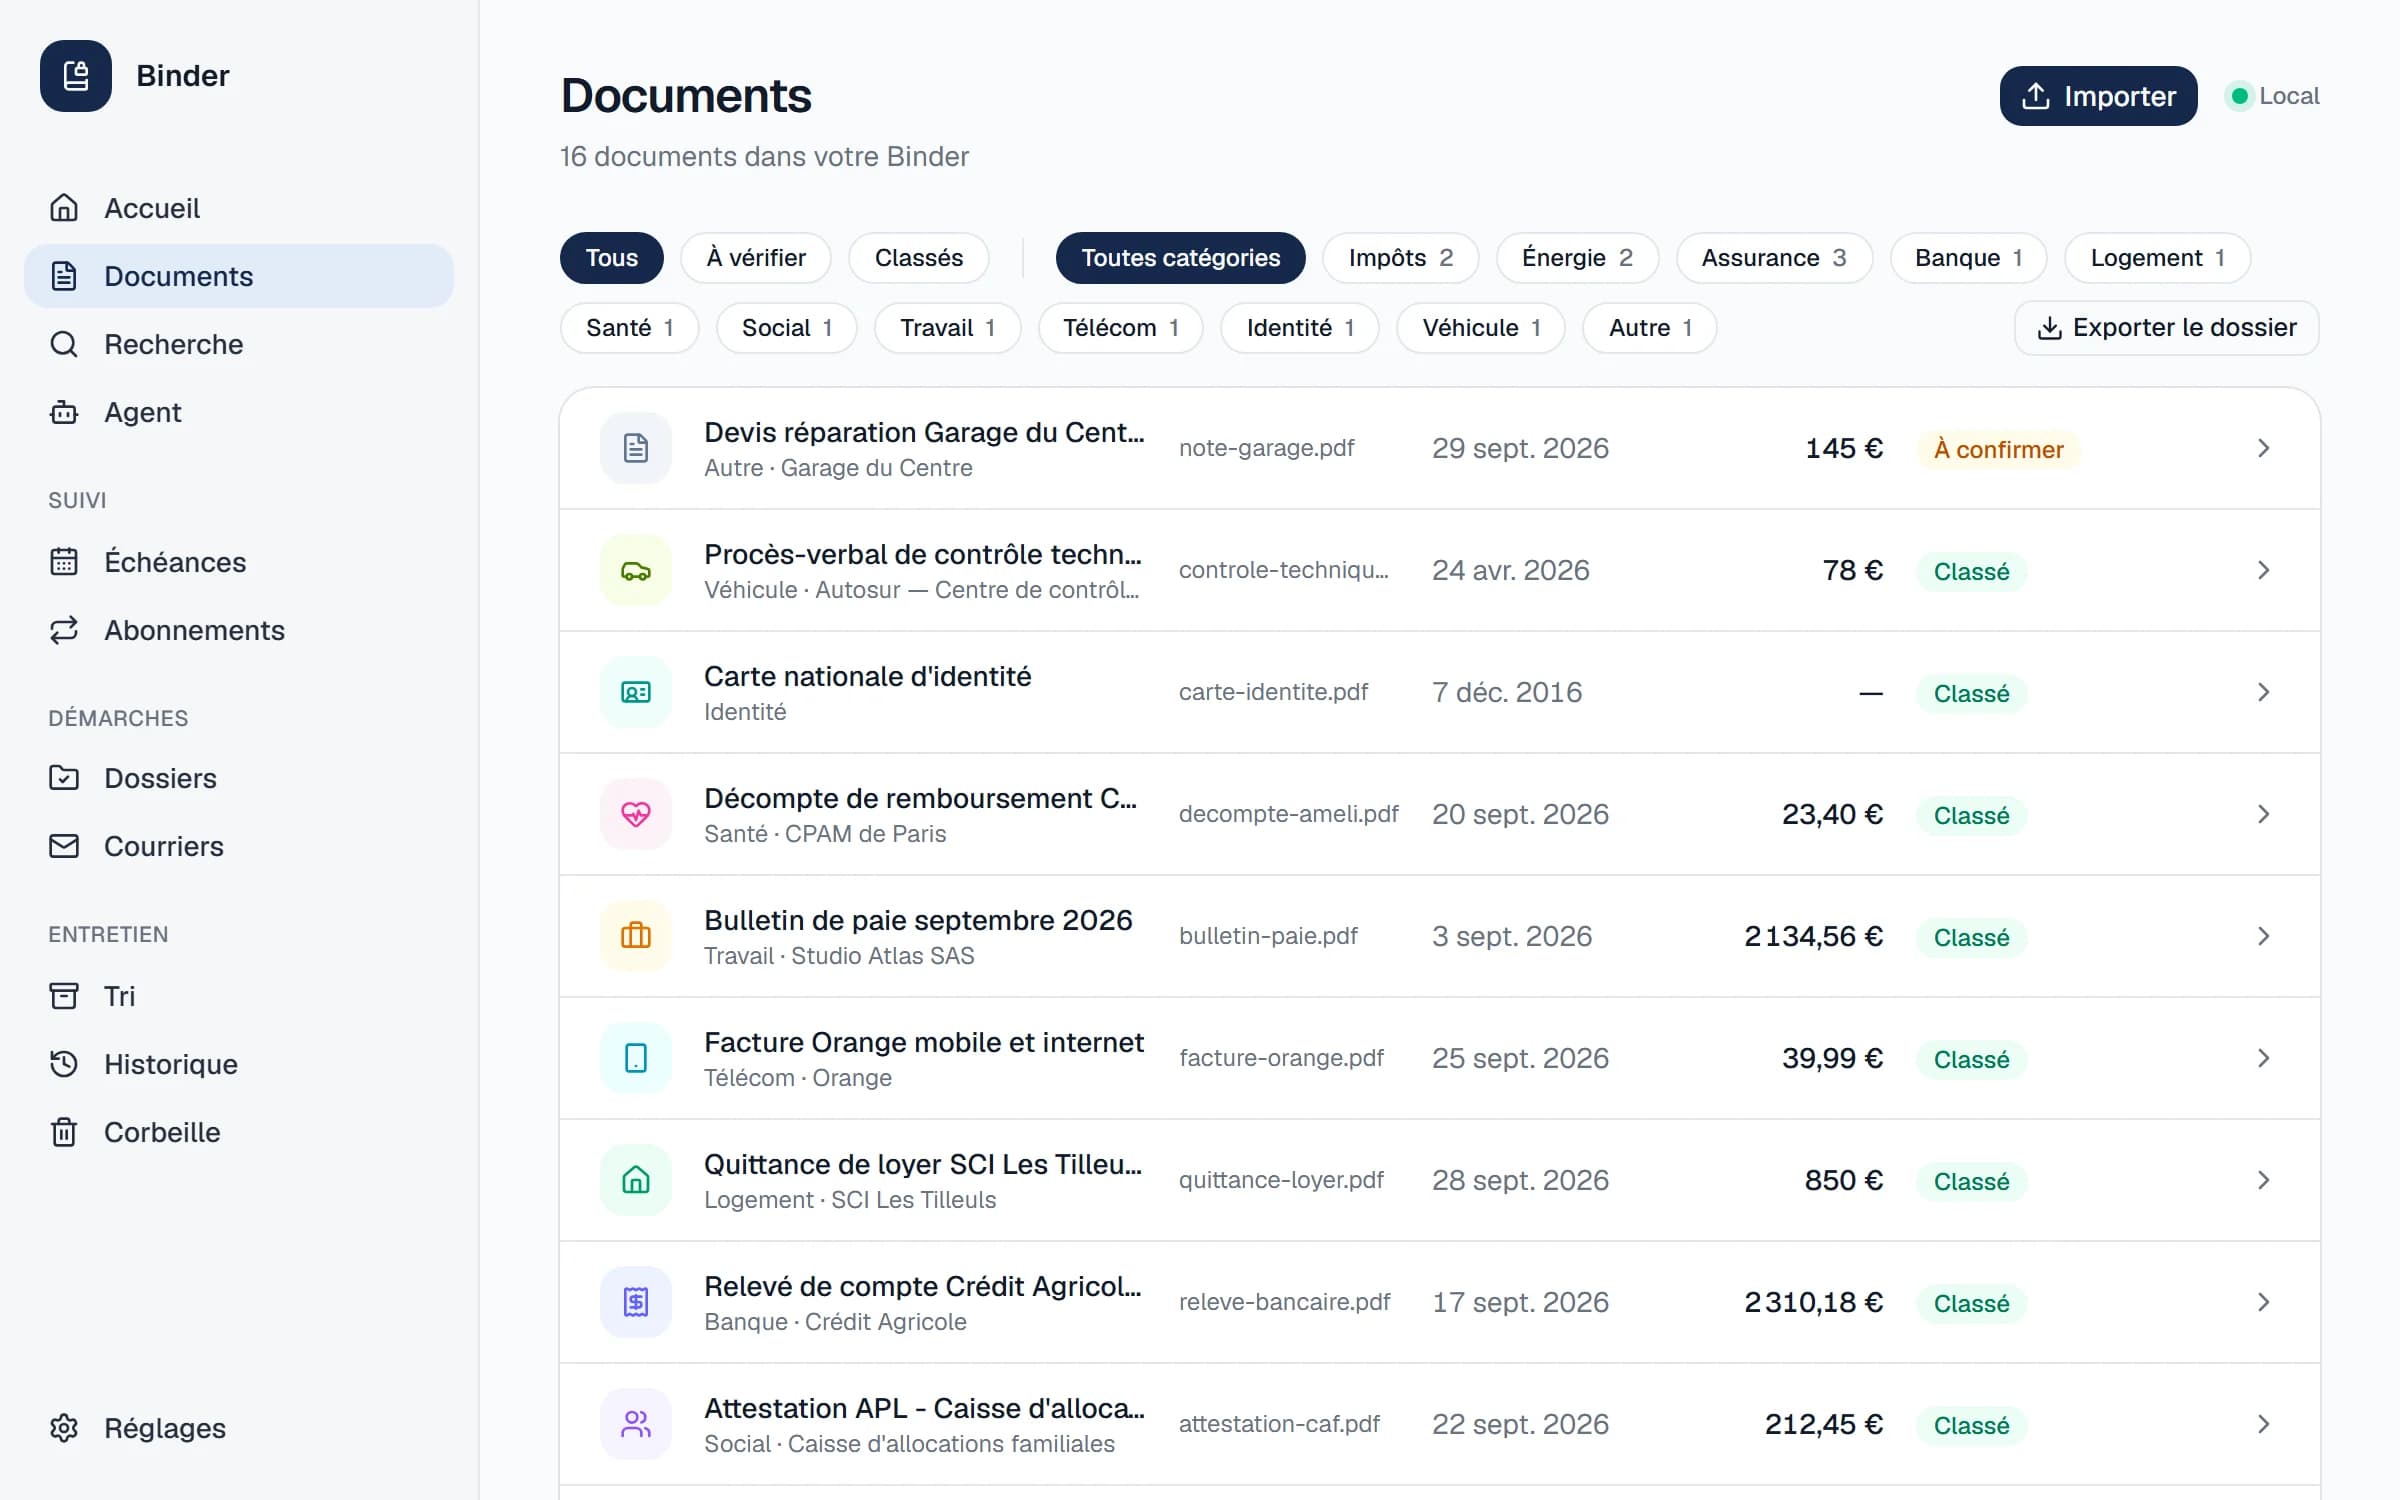Open Accueil in the sidebar

click(x=239, y=208)
